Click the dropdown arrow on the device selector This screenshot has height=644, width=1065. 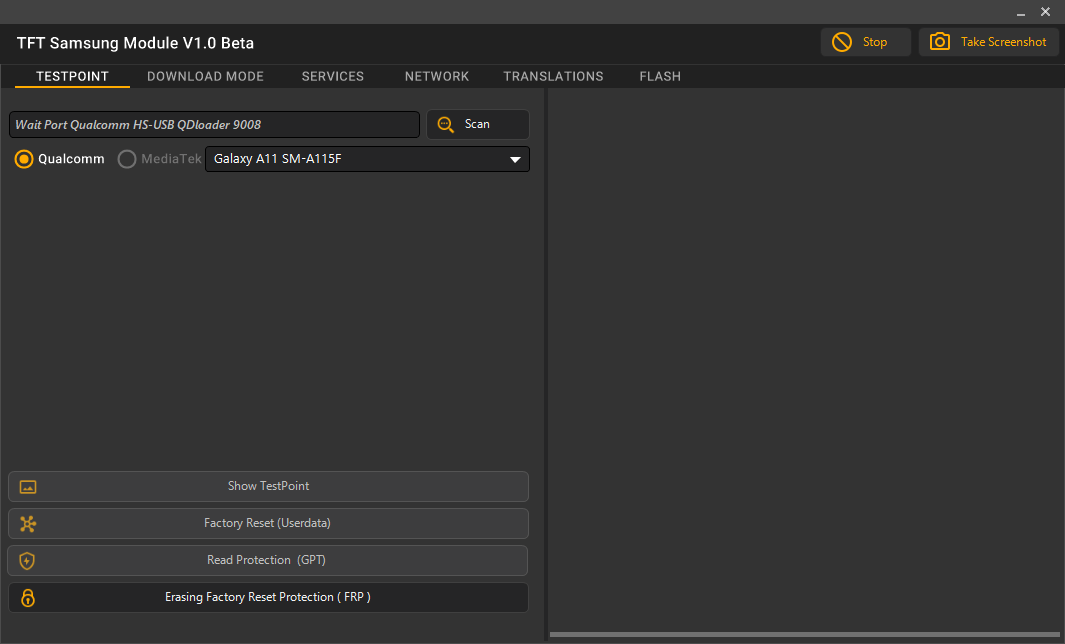(515, 159)
